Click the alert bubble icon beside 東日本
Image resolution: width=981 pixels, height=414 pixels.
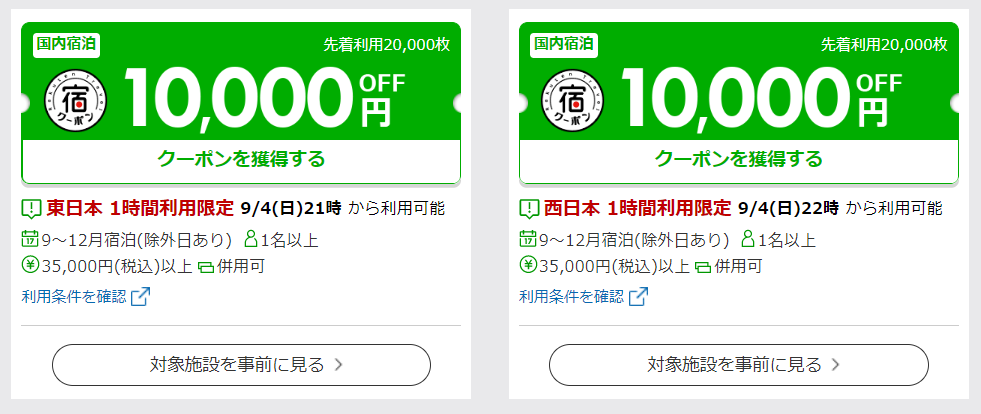point(31,208)
